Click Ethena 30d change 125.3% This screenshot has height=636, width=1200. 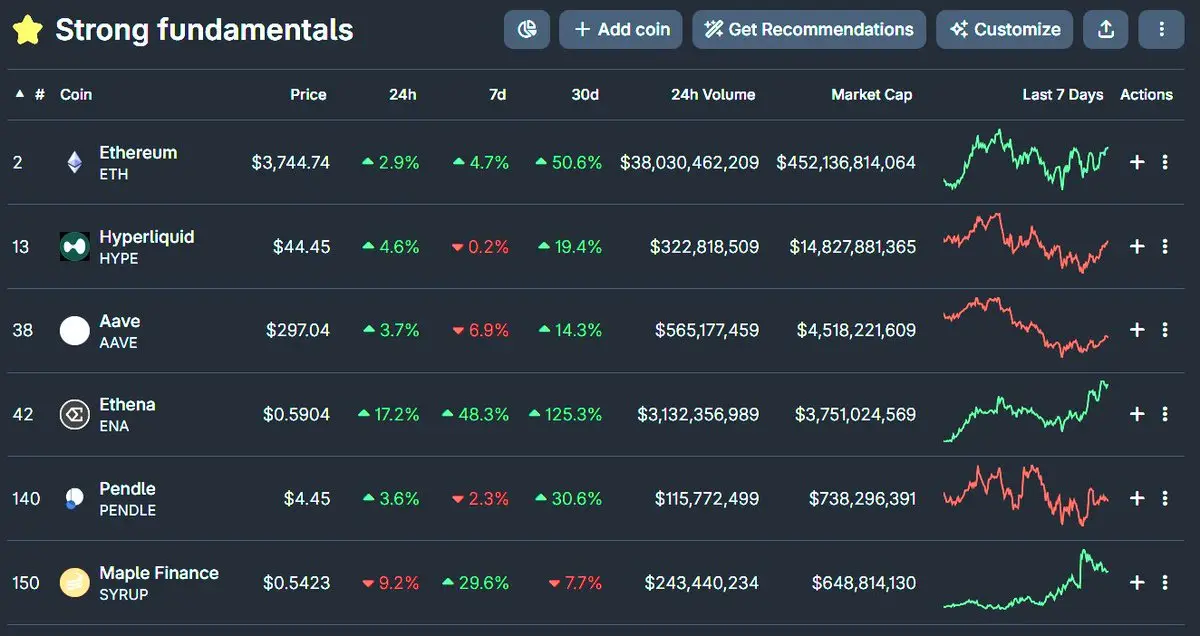565,414
